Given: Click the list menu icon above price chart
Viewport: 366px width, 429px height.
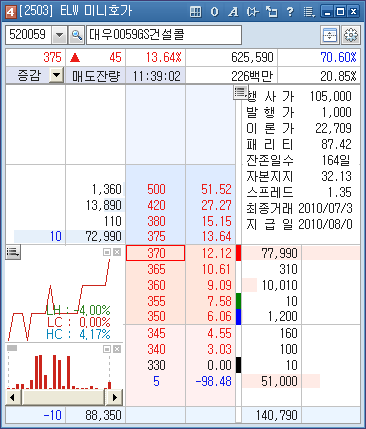Looking at the screenshot, I should click(13, 252).
